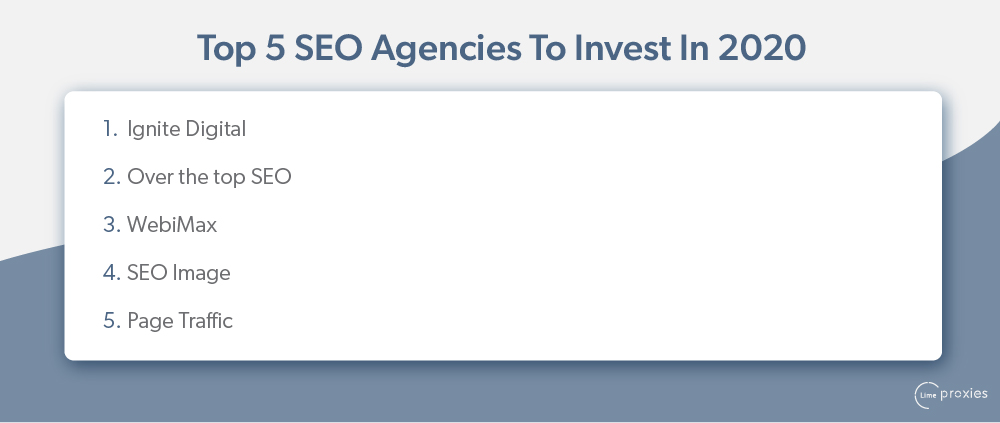This screenshot has width=1000, height=423.
Task: Click 'Top 5' at the heading start
Action: 242,49
